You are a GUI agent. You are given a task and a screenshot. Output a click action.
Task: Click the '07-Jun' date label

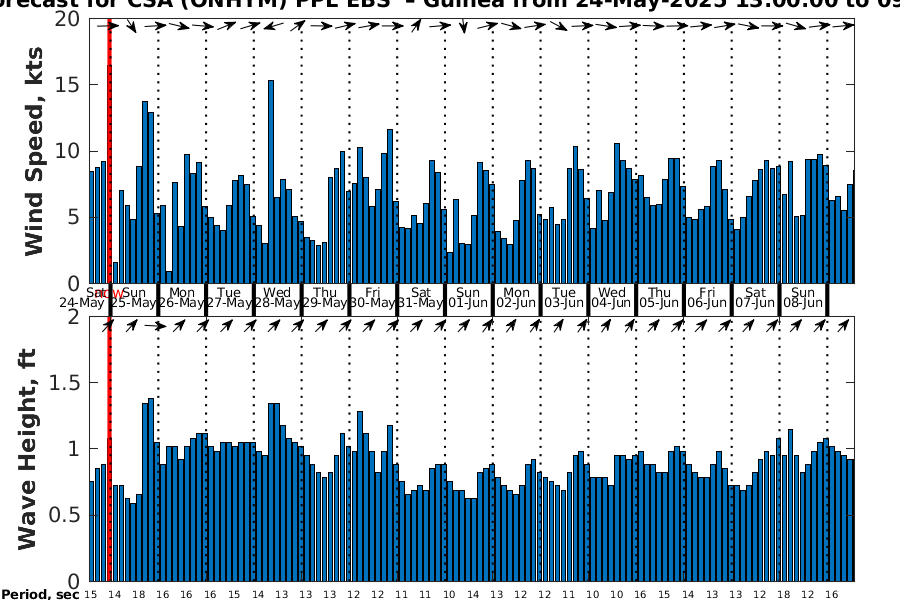(x=755, y=303)
